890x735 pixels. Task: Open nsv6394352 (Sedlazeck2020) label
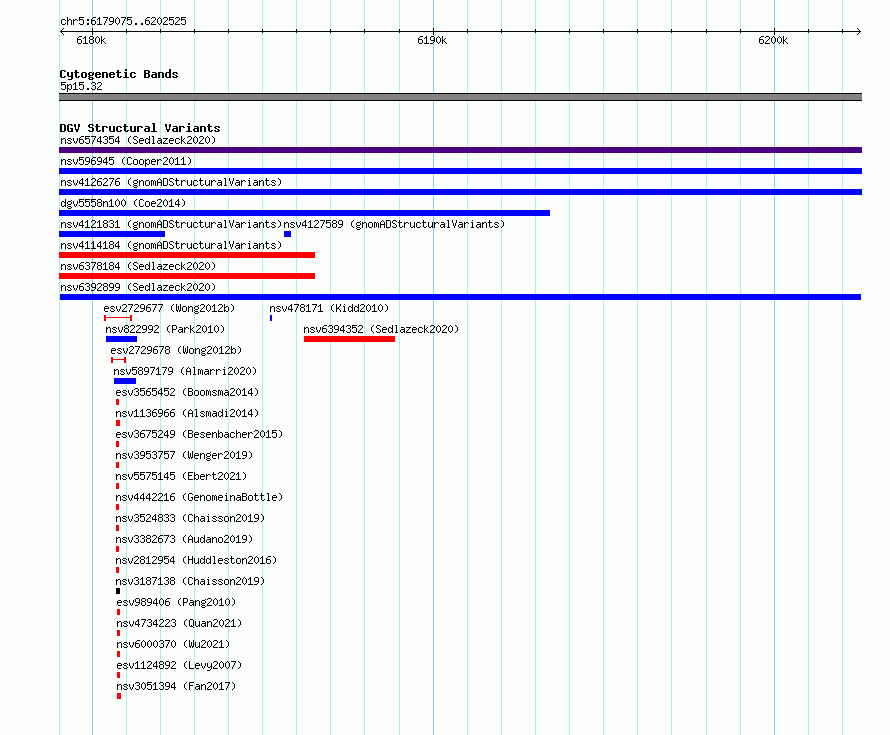pyautogui.click(x=381, y=329)
